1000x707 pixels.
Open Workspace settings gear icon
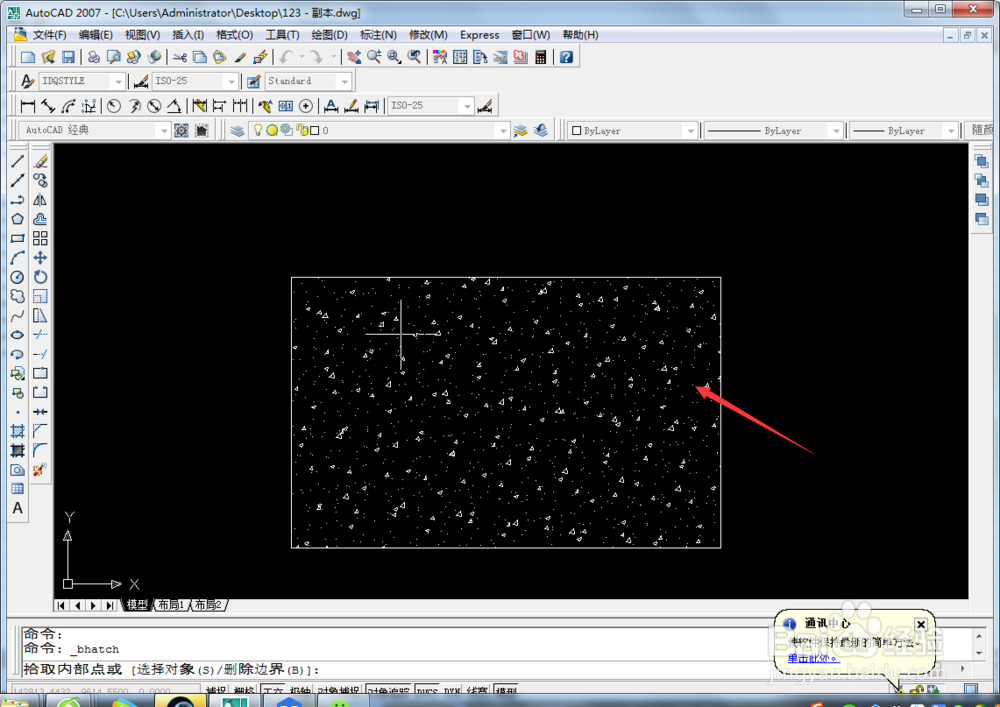click(x=182, y=131)
